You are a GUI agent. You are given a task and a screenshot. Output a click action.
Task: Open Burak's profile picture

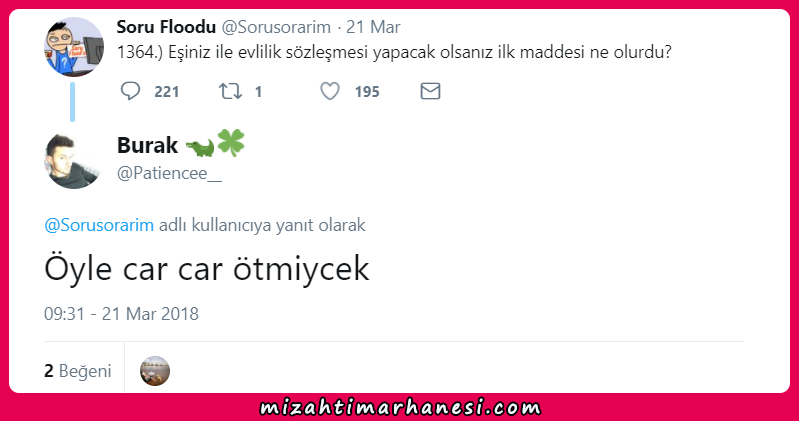coord(74,160)
